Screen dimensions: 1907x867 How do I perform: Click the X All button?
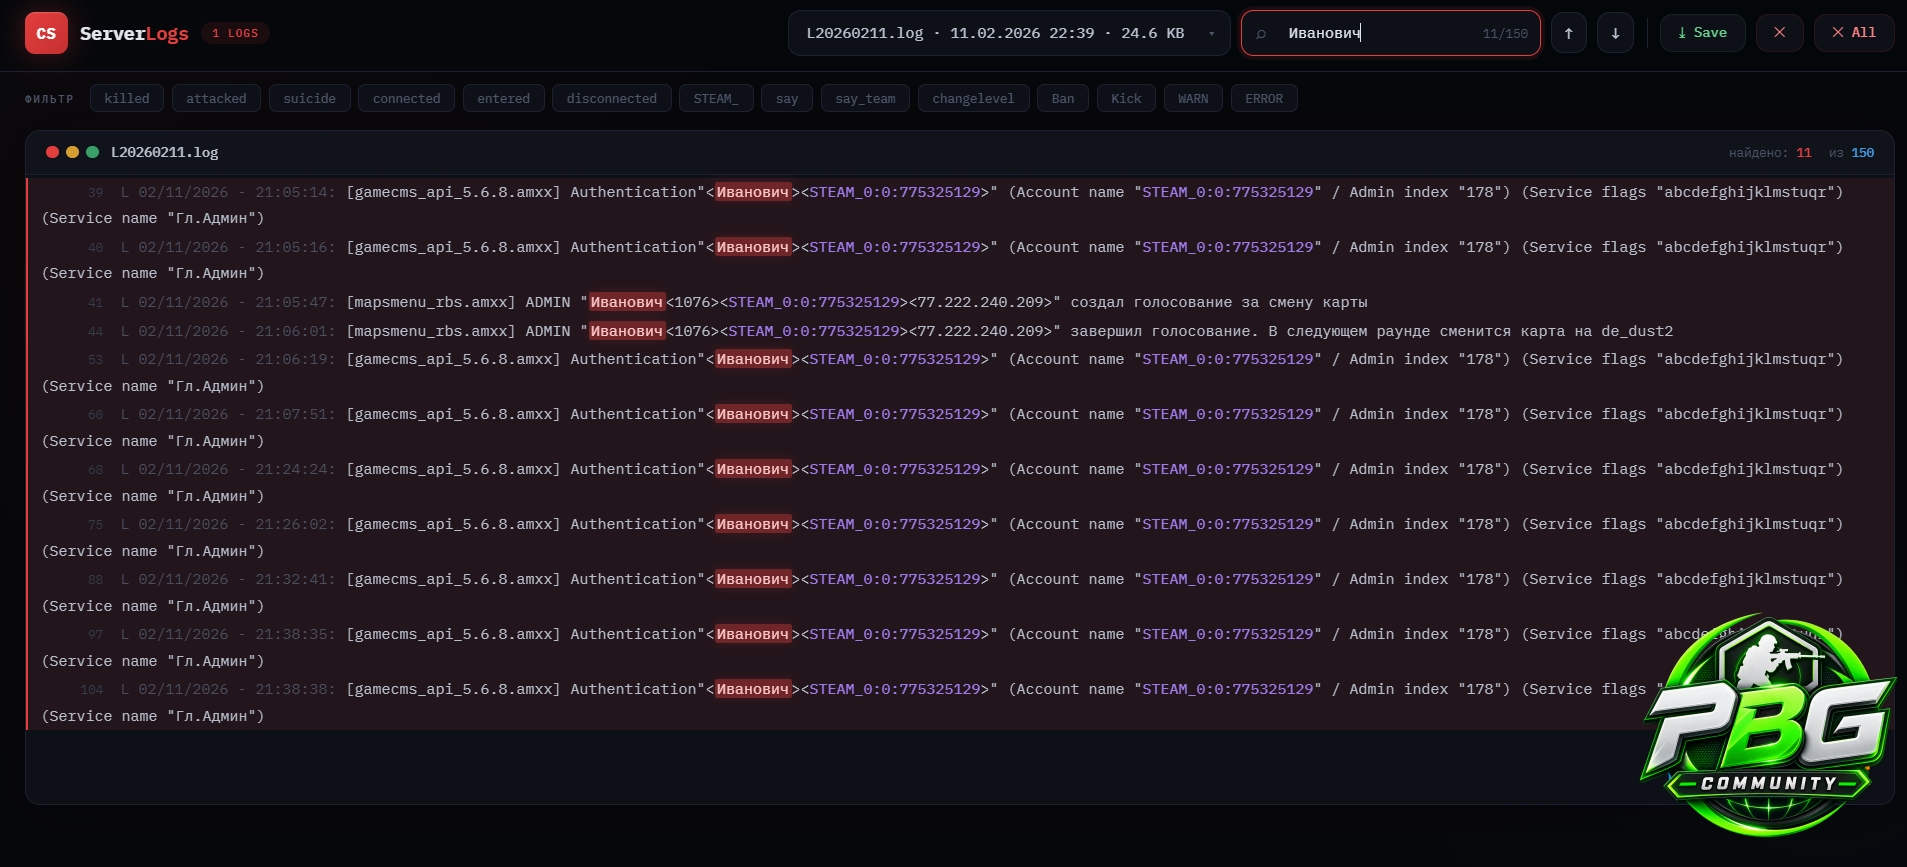coord(1854,33)
